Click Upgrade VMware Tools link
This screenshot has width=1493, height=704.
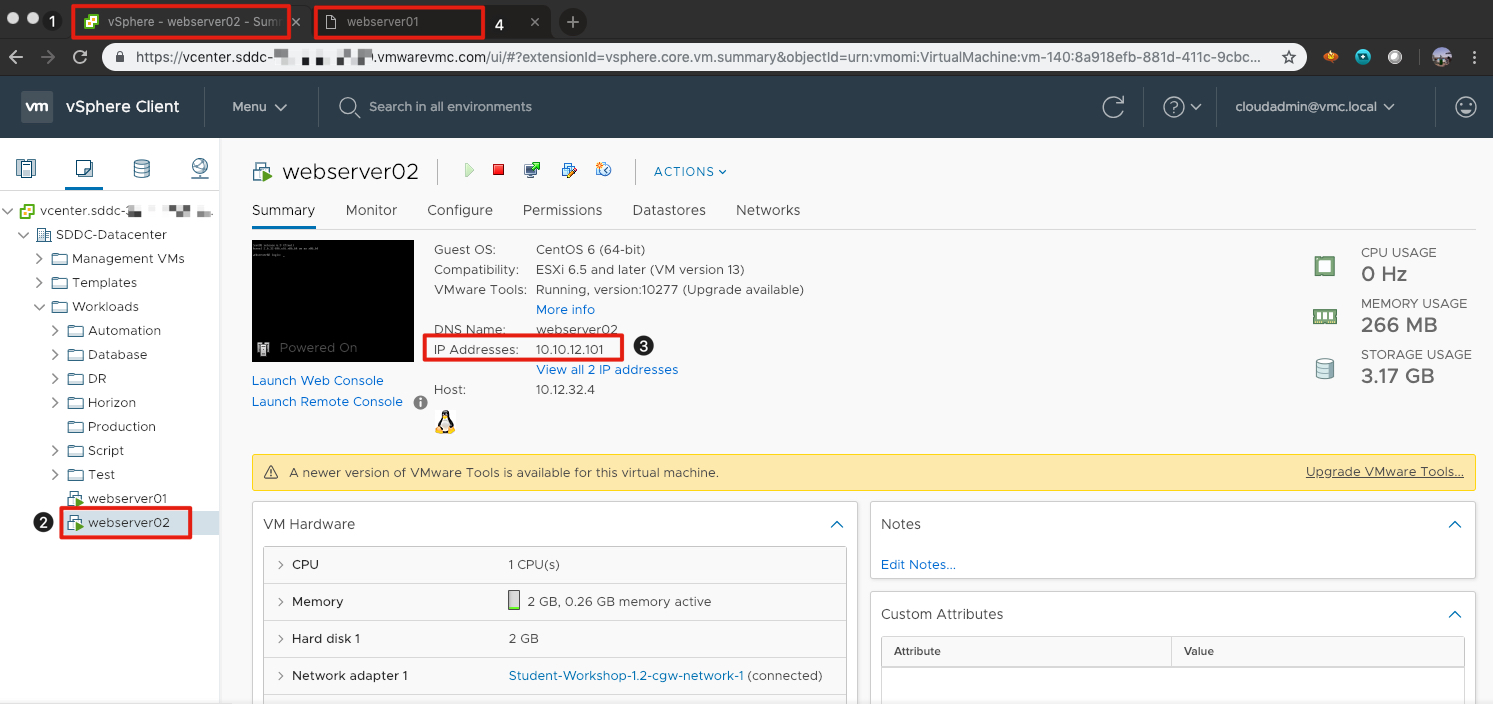point(1384,471)
